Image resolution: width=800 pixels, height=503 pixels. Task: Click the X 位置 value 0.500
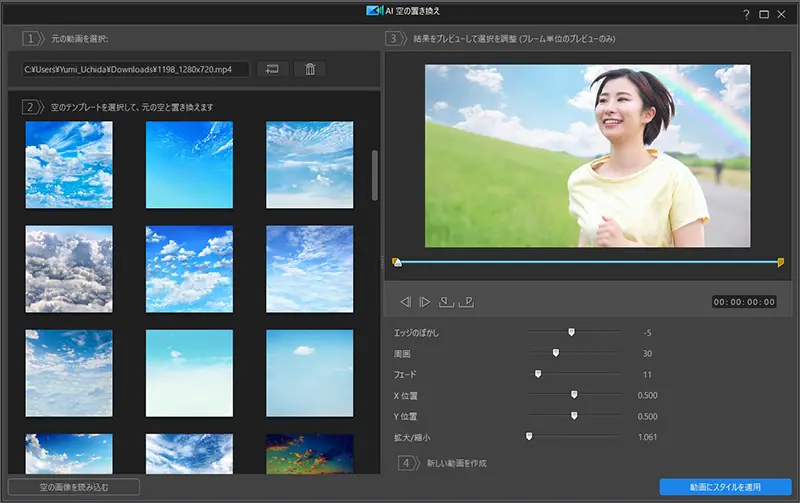click(647, 395)
